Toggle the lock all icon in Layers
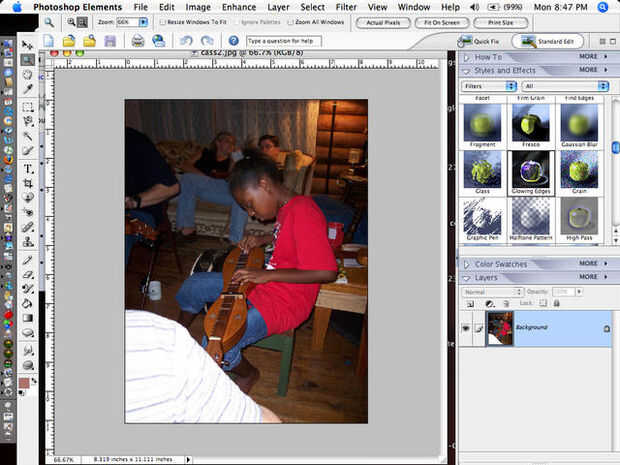The height and width of the screenshot is (465, 620). (556, 303)
